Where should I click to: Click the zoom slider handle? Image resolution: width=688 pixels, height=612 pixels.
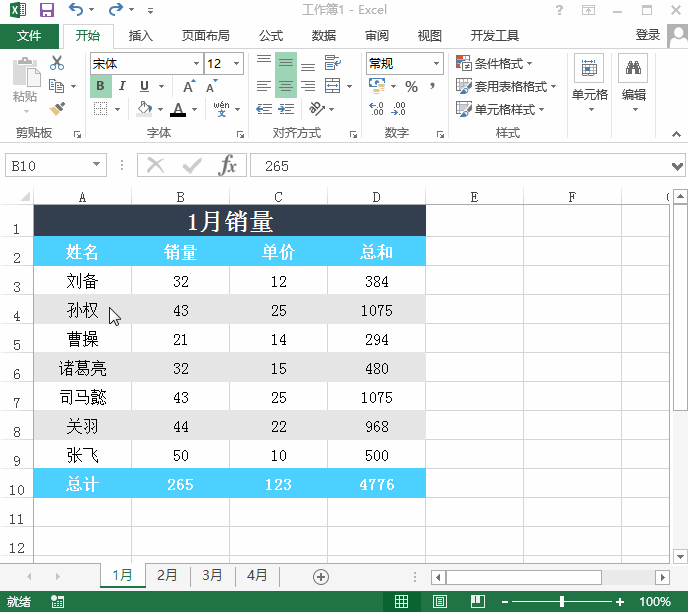[x=562, y=601]
